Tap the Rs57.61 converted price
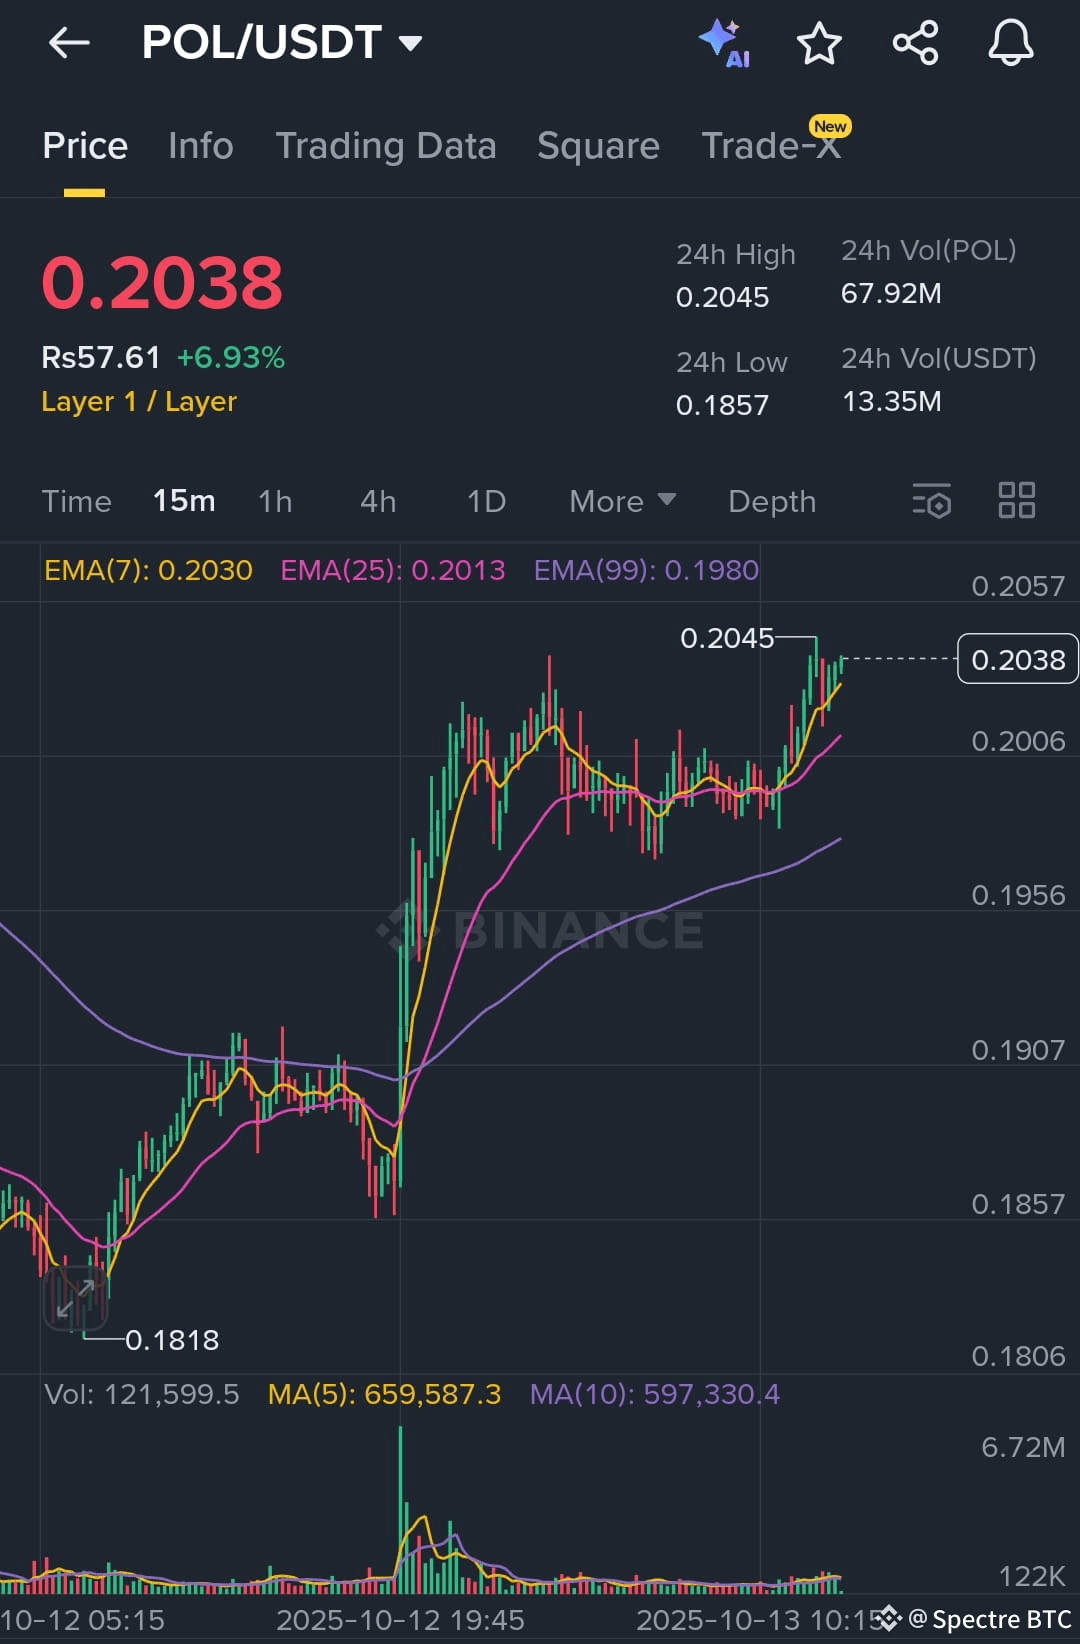1080x1644 pixels. (x=101, y=357)
